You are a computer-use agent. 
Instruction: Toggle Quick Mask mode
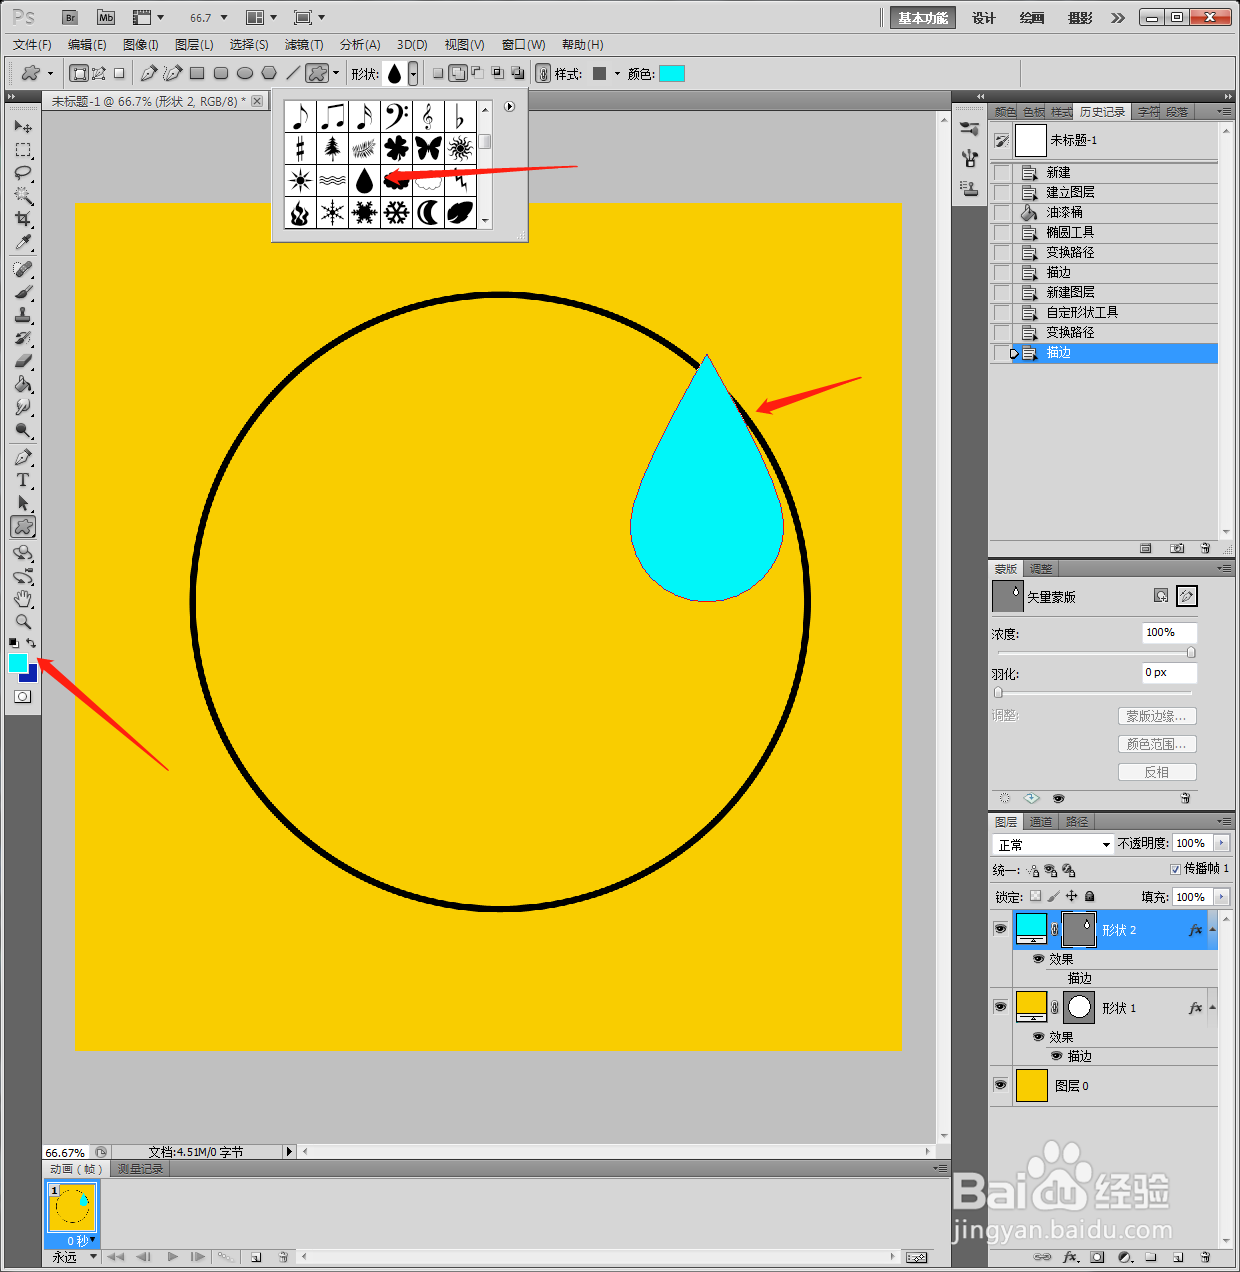tap(23, 697)
